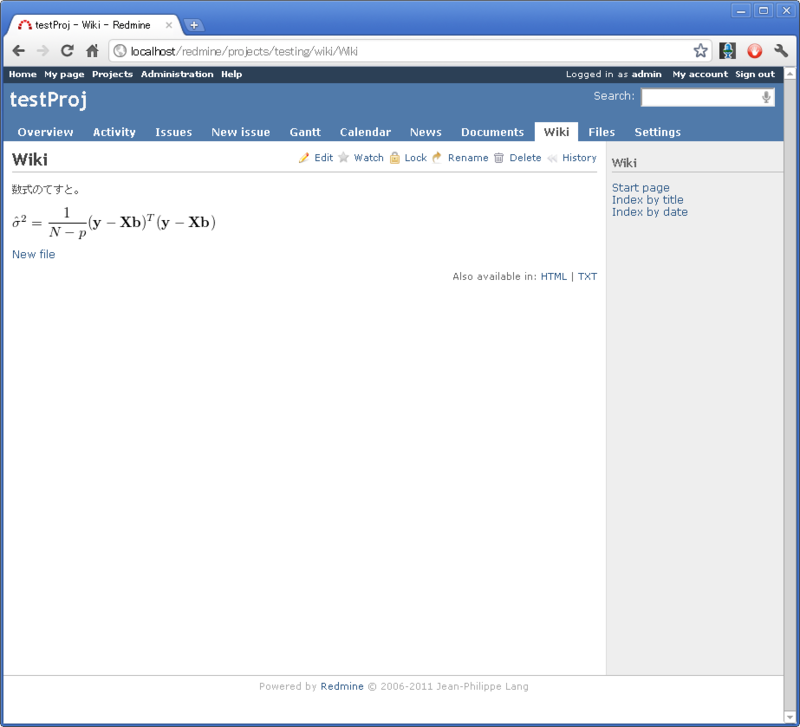Bookmark this page with the star icon
Viewport: 800px width, 727px height.
click(x=701, y=51)
